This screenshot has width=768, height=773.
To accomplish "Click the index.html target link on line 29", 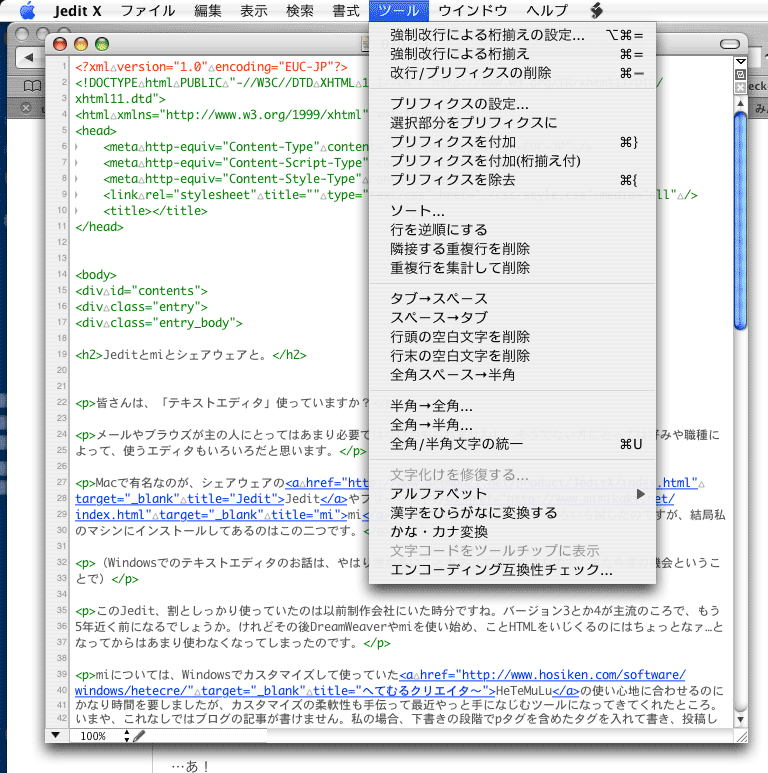I will click(211, 514).
